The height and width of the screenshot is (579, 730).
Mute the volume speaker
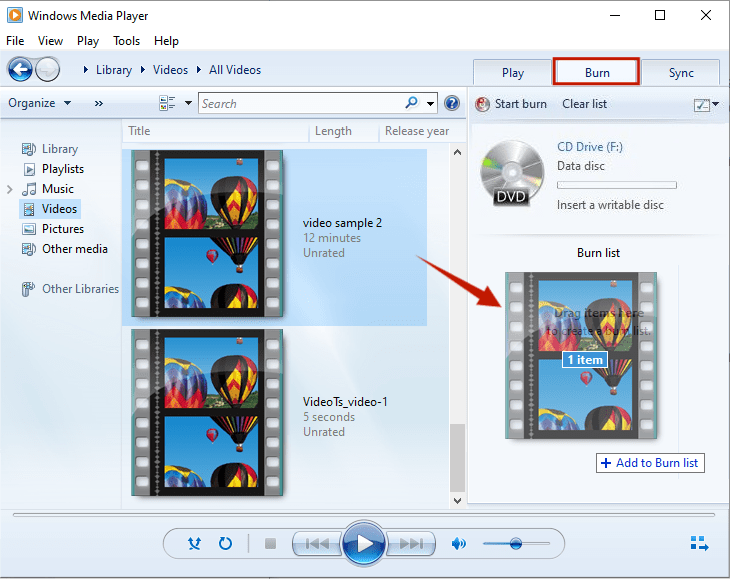459,544
